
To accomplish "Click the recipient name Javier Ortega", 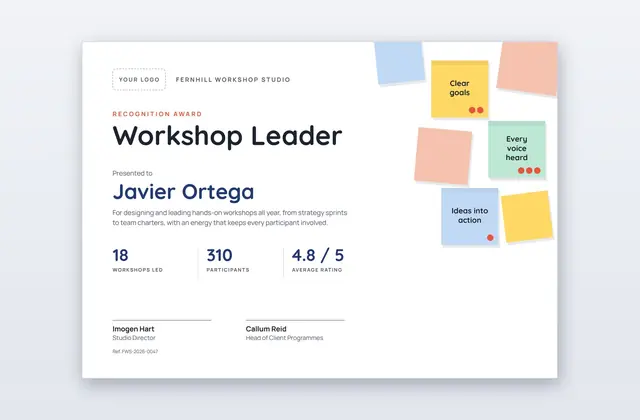I will [183, 192].
